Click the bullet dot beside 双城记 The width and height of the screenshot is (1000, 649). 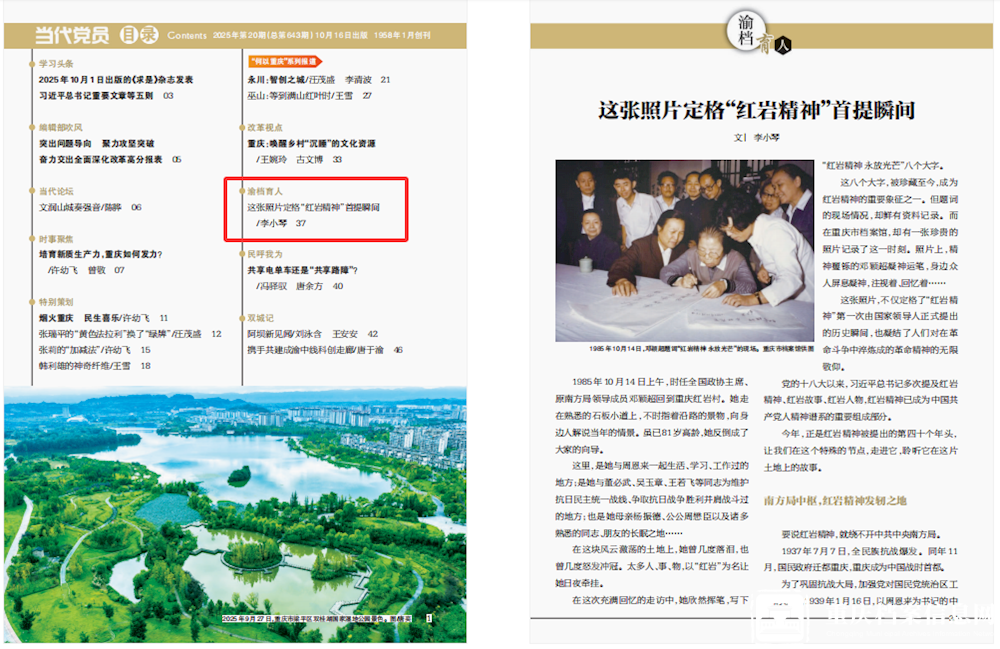[241, 317]
